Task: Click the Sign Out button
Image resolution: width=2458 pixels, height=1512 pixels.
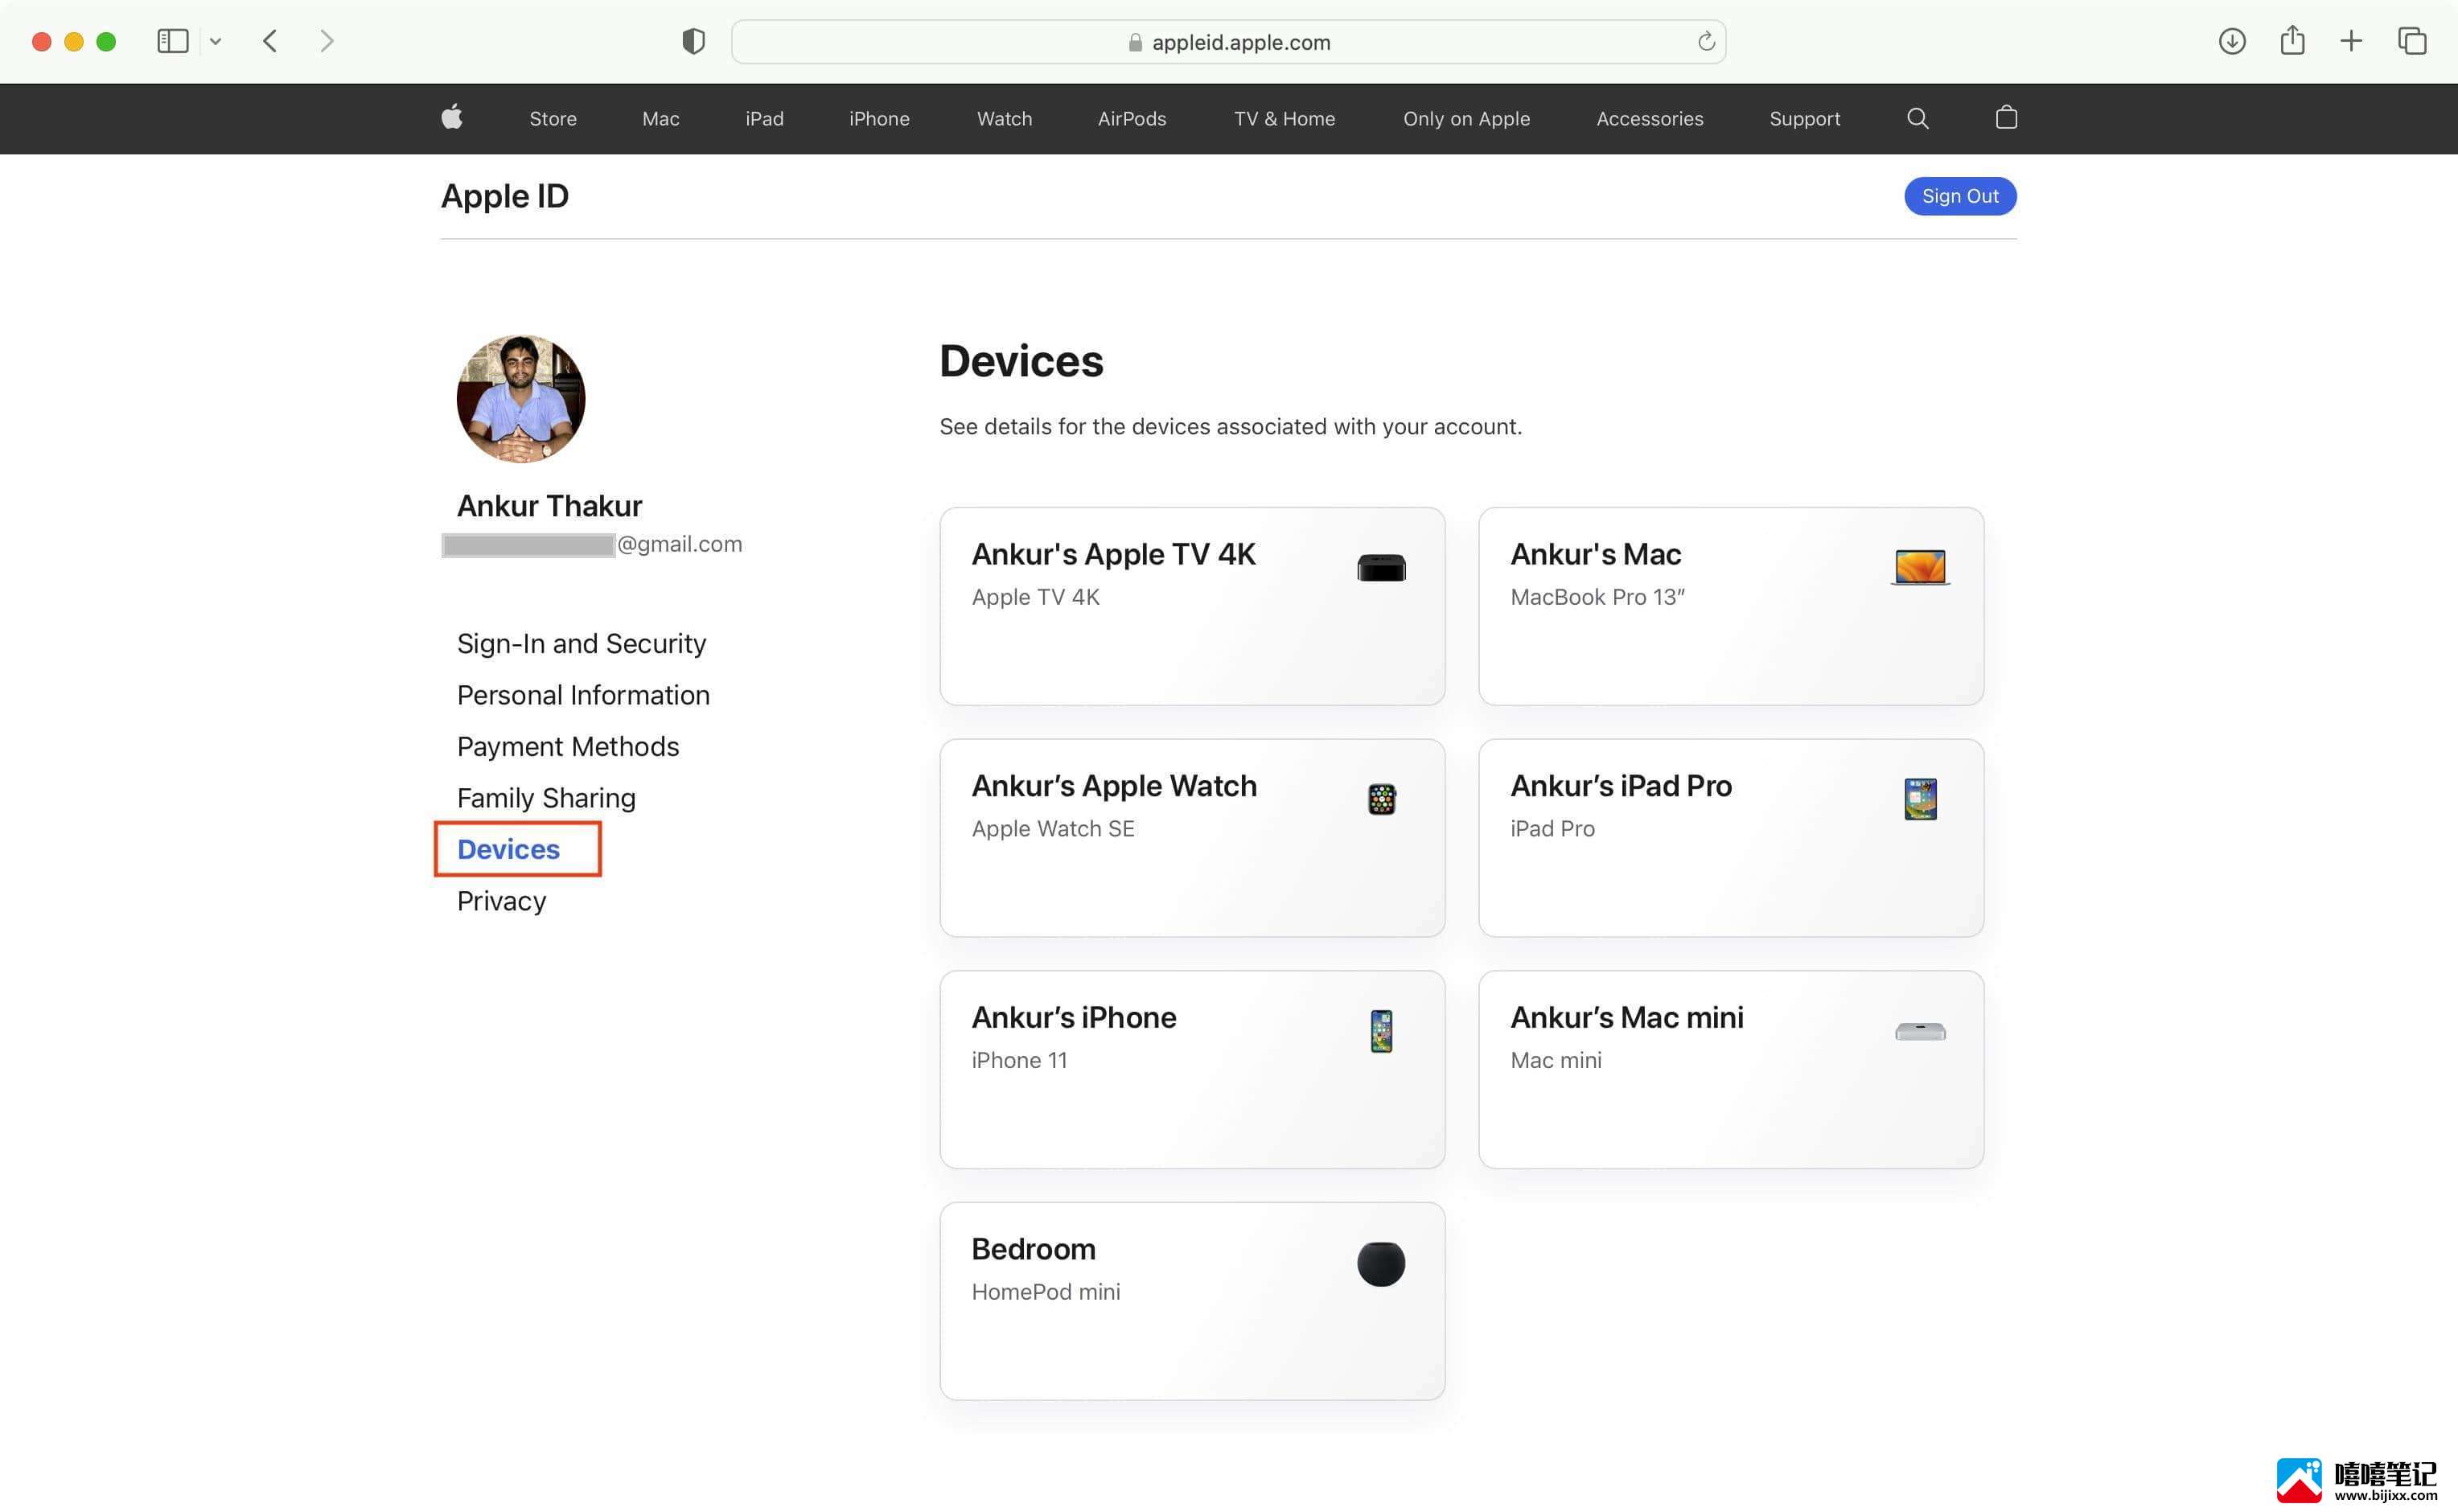Action: [1959, 195]
